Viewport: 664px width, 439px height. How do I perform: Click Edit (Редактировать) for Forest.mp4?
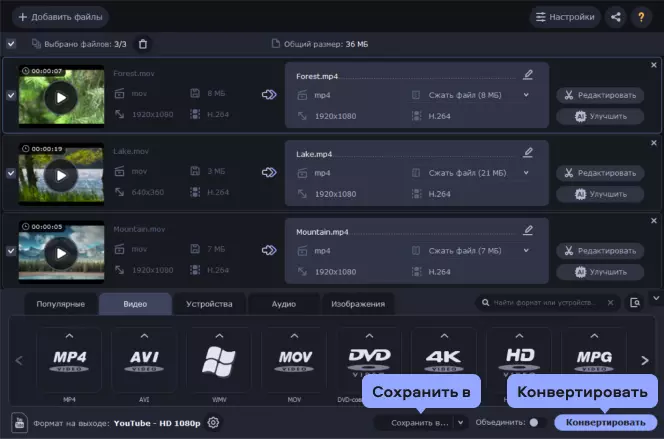click(x=600, y=95)
